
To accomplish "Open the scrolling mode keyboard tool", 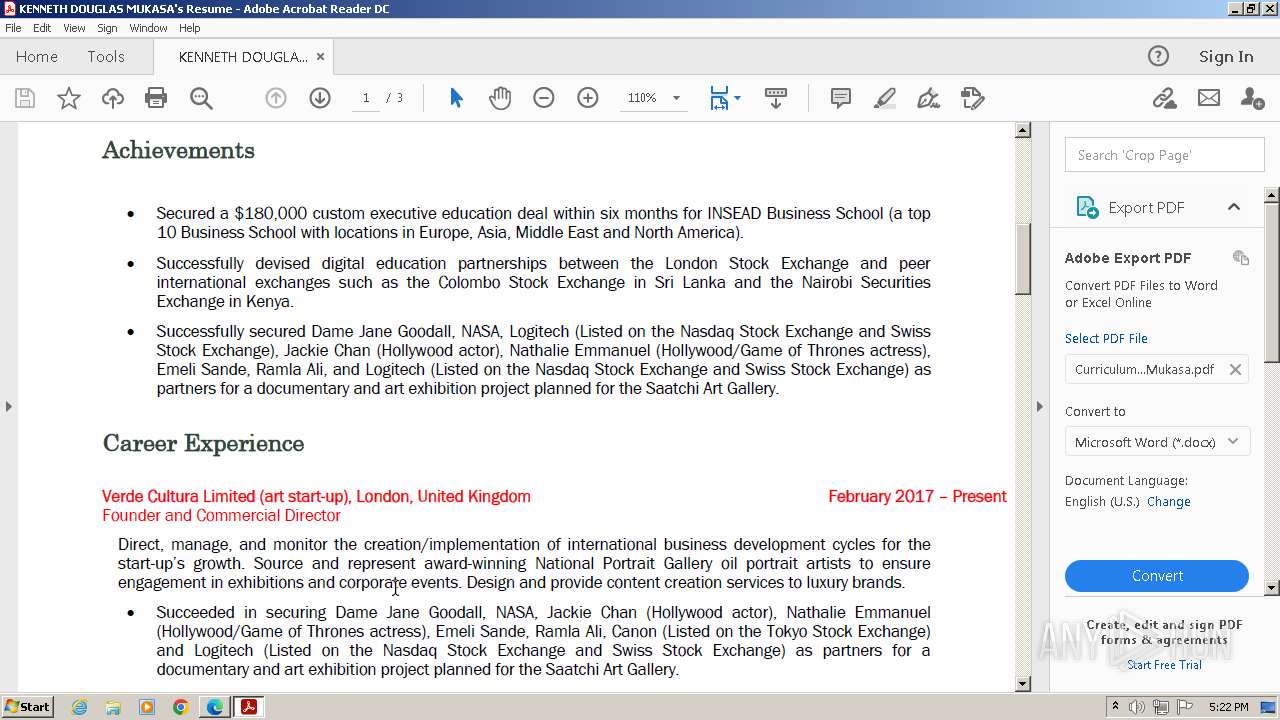I will pos(776,98).
